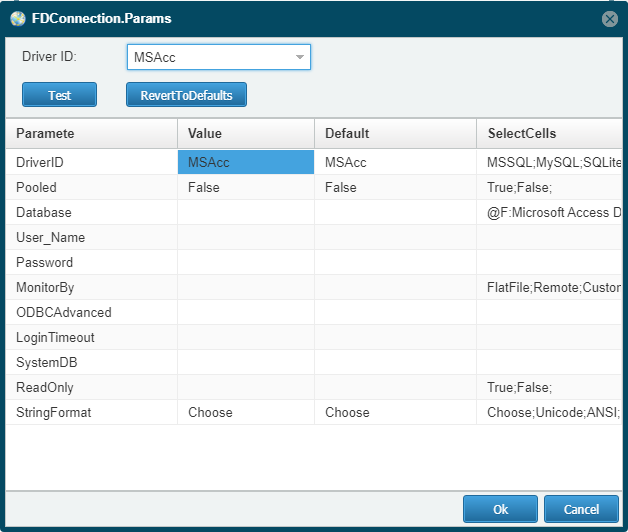Click the RevertToDefaults button
Image resolution: width=628 pixels, height=532 pixels.
(186, 95)
